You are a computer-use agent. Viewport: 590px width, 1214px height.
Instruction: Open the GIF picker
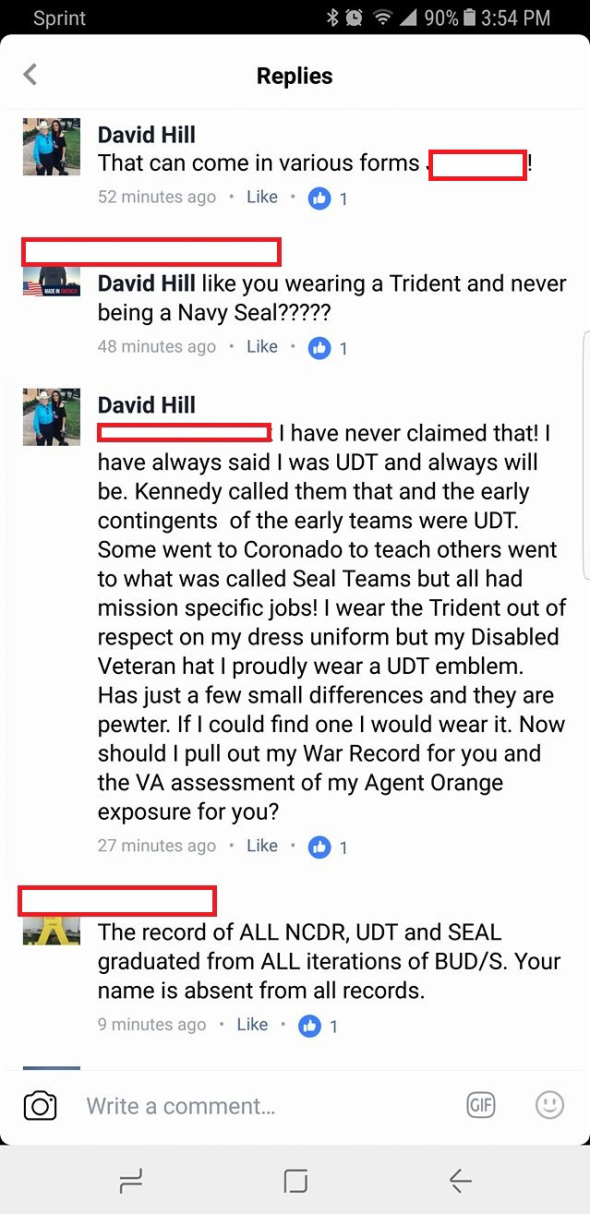(x=480, y=1104)
